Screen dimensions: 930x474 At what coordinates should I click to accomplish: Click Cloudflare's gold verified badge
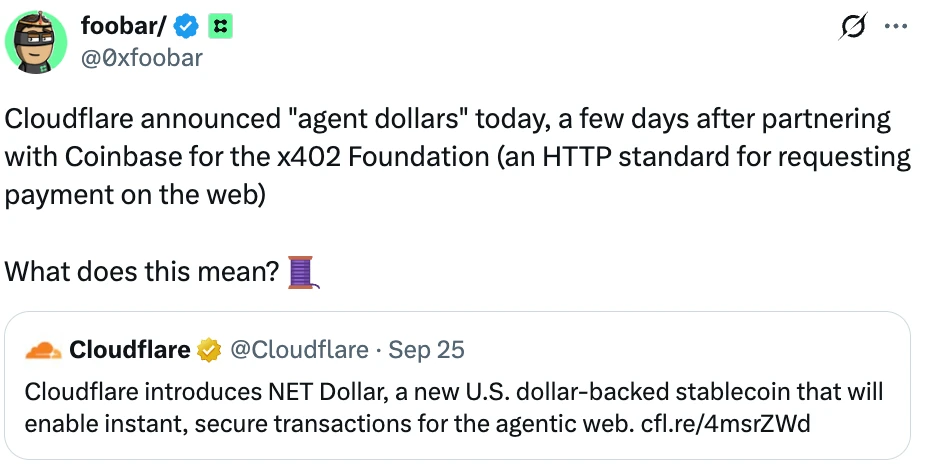(x=208, y=350)
